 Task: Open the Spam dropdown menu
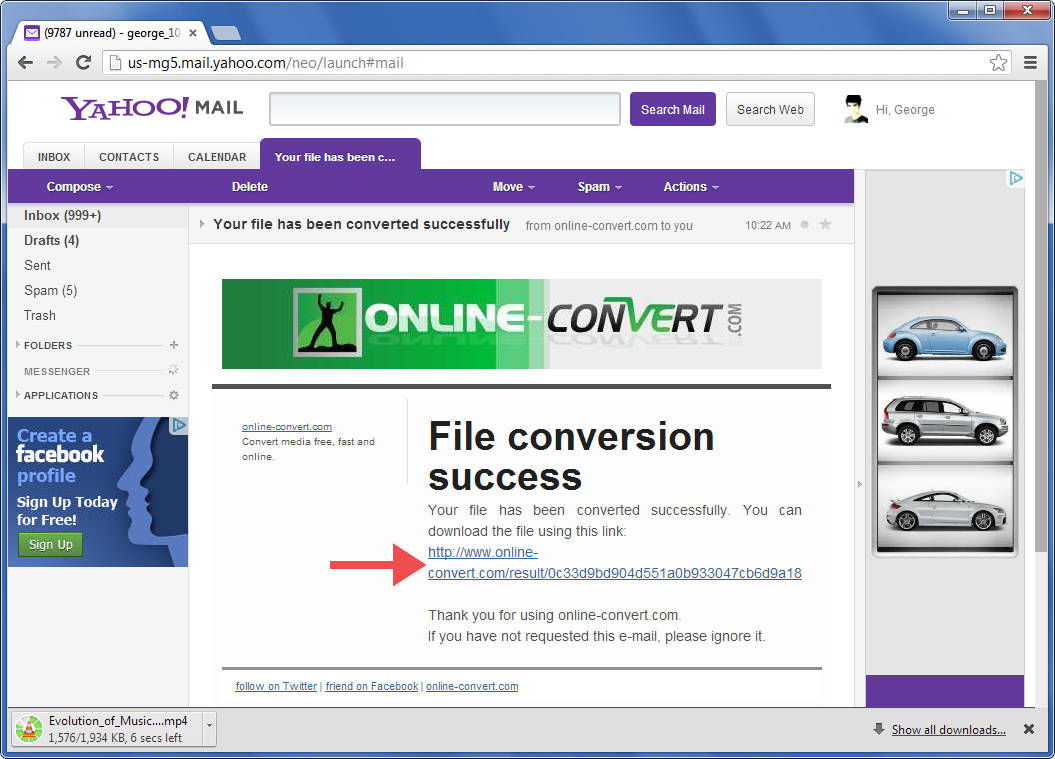click(x=599, y=186)
